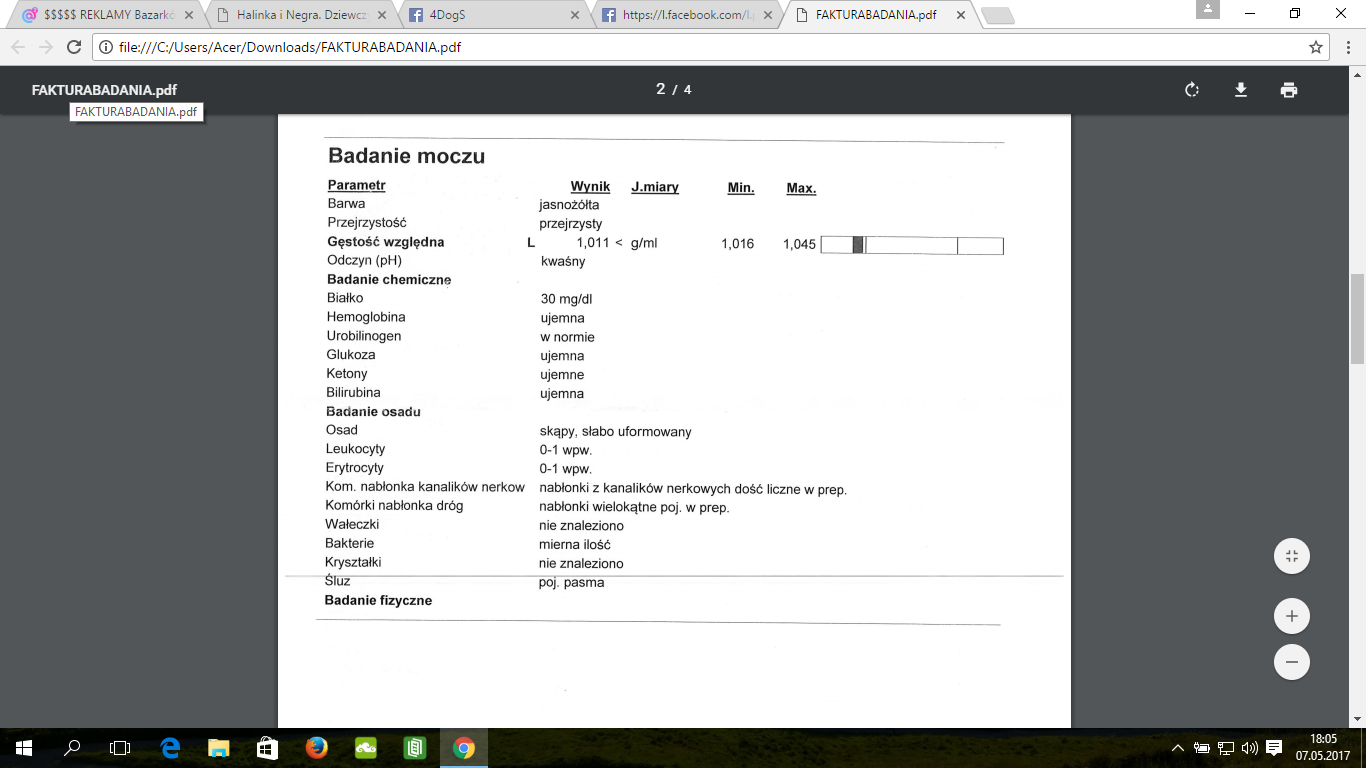Rotate the PDF clockwise
1366x768 pixels.
click(x=1192, y=90)
